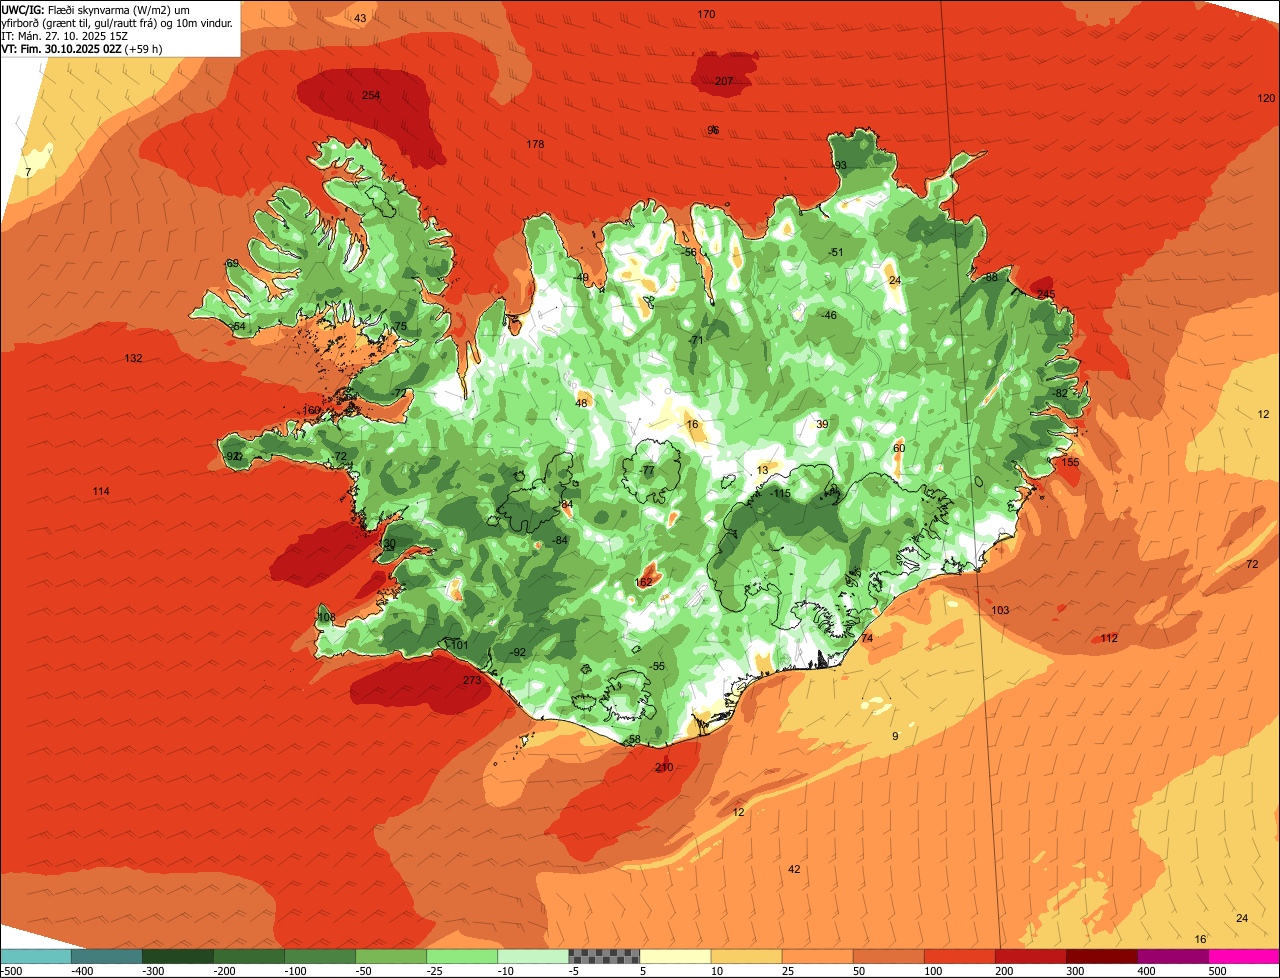
Task: Click the legend swatch between -200 and -100
Action: [x=249, y=956]
